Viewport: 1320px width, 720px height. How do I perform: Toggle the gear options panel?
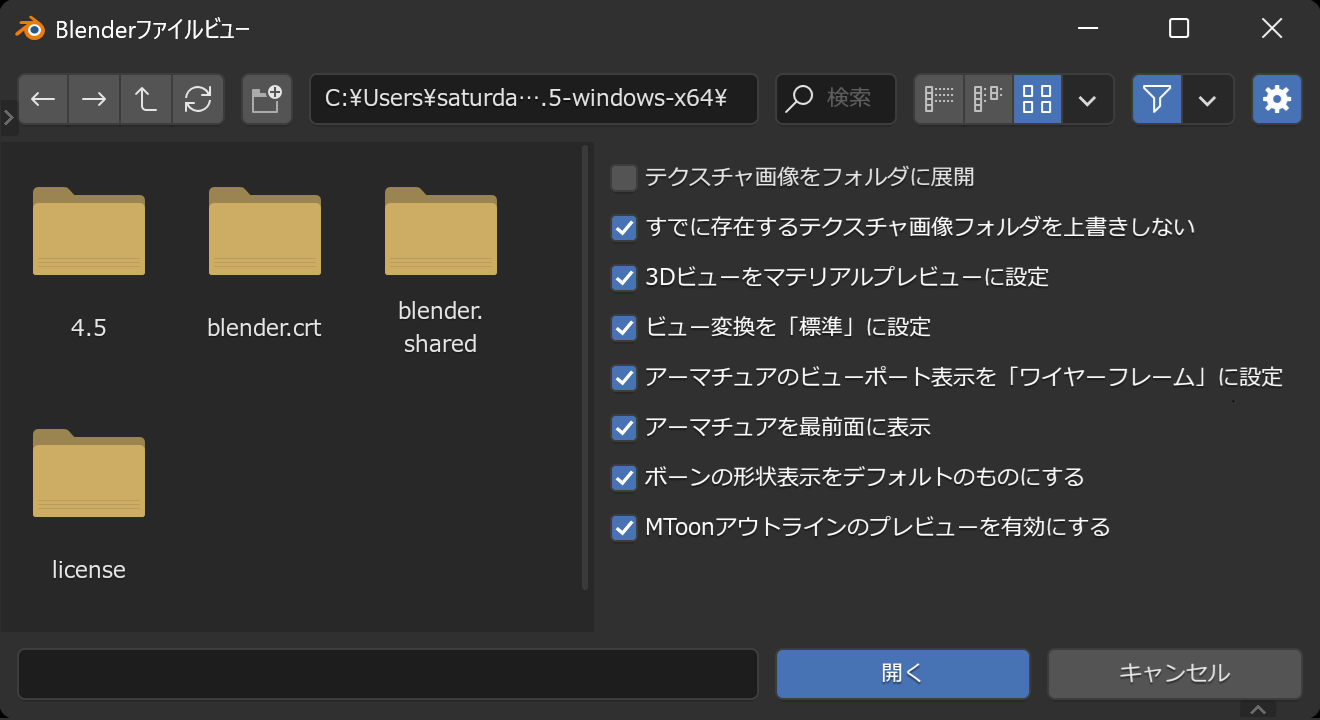1277,99
